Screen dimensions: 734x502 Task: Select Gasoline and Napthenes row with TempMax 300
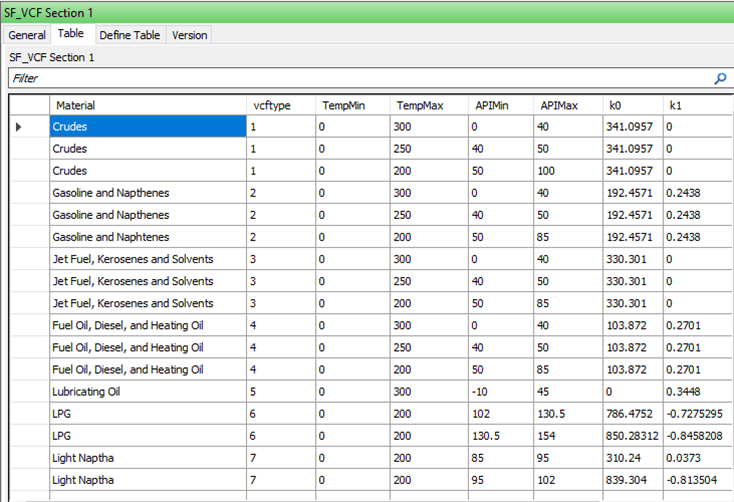[148, 192]
